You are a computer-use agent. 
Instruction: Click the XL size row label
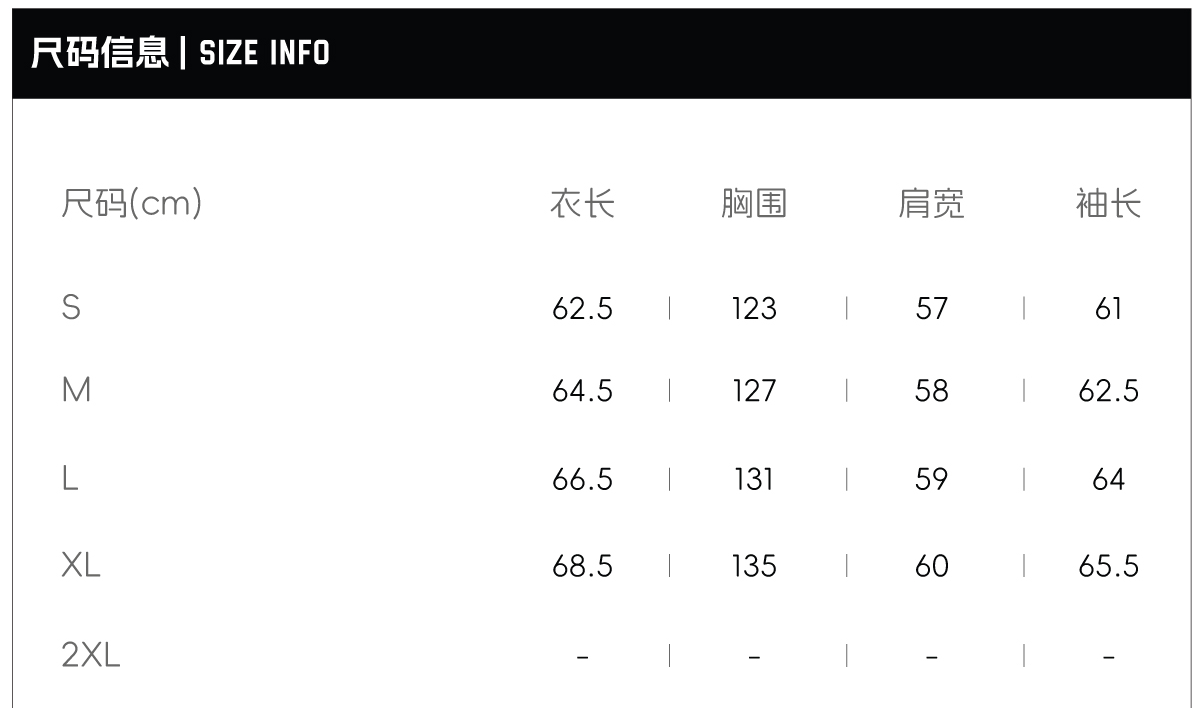[81, 566]
